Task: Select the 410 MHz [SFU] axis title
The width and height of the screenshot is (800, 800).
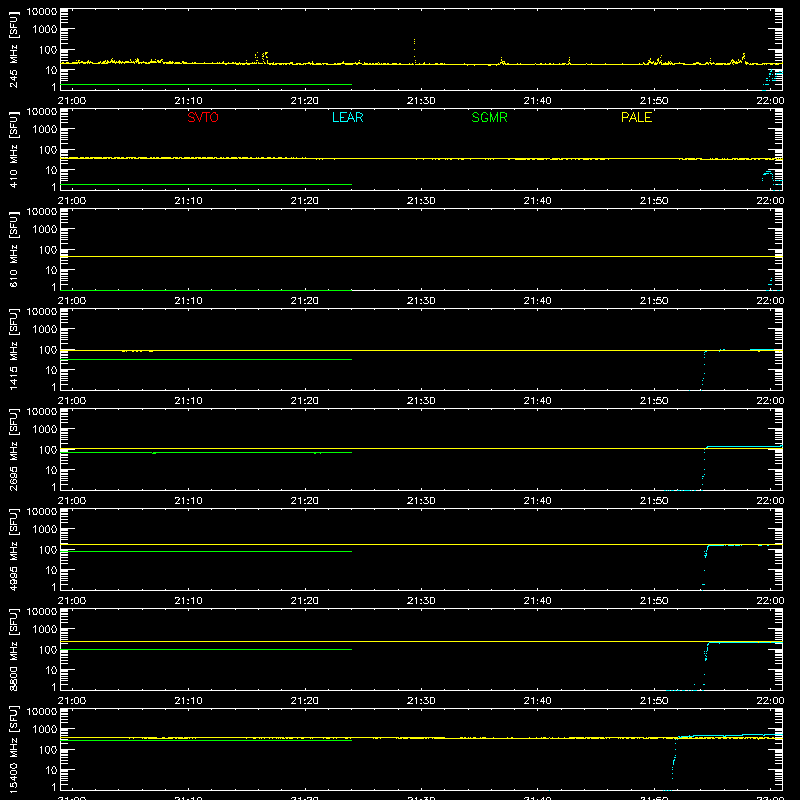Action: coord(13,150)
